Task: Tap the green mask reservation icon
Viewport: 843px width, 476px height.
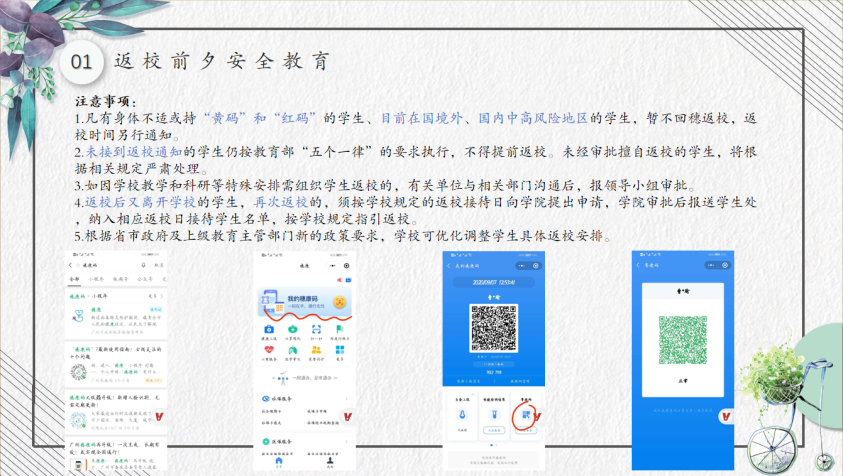Action: click(x=292, y=329)
